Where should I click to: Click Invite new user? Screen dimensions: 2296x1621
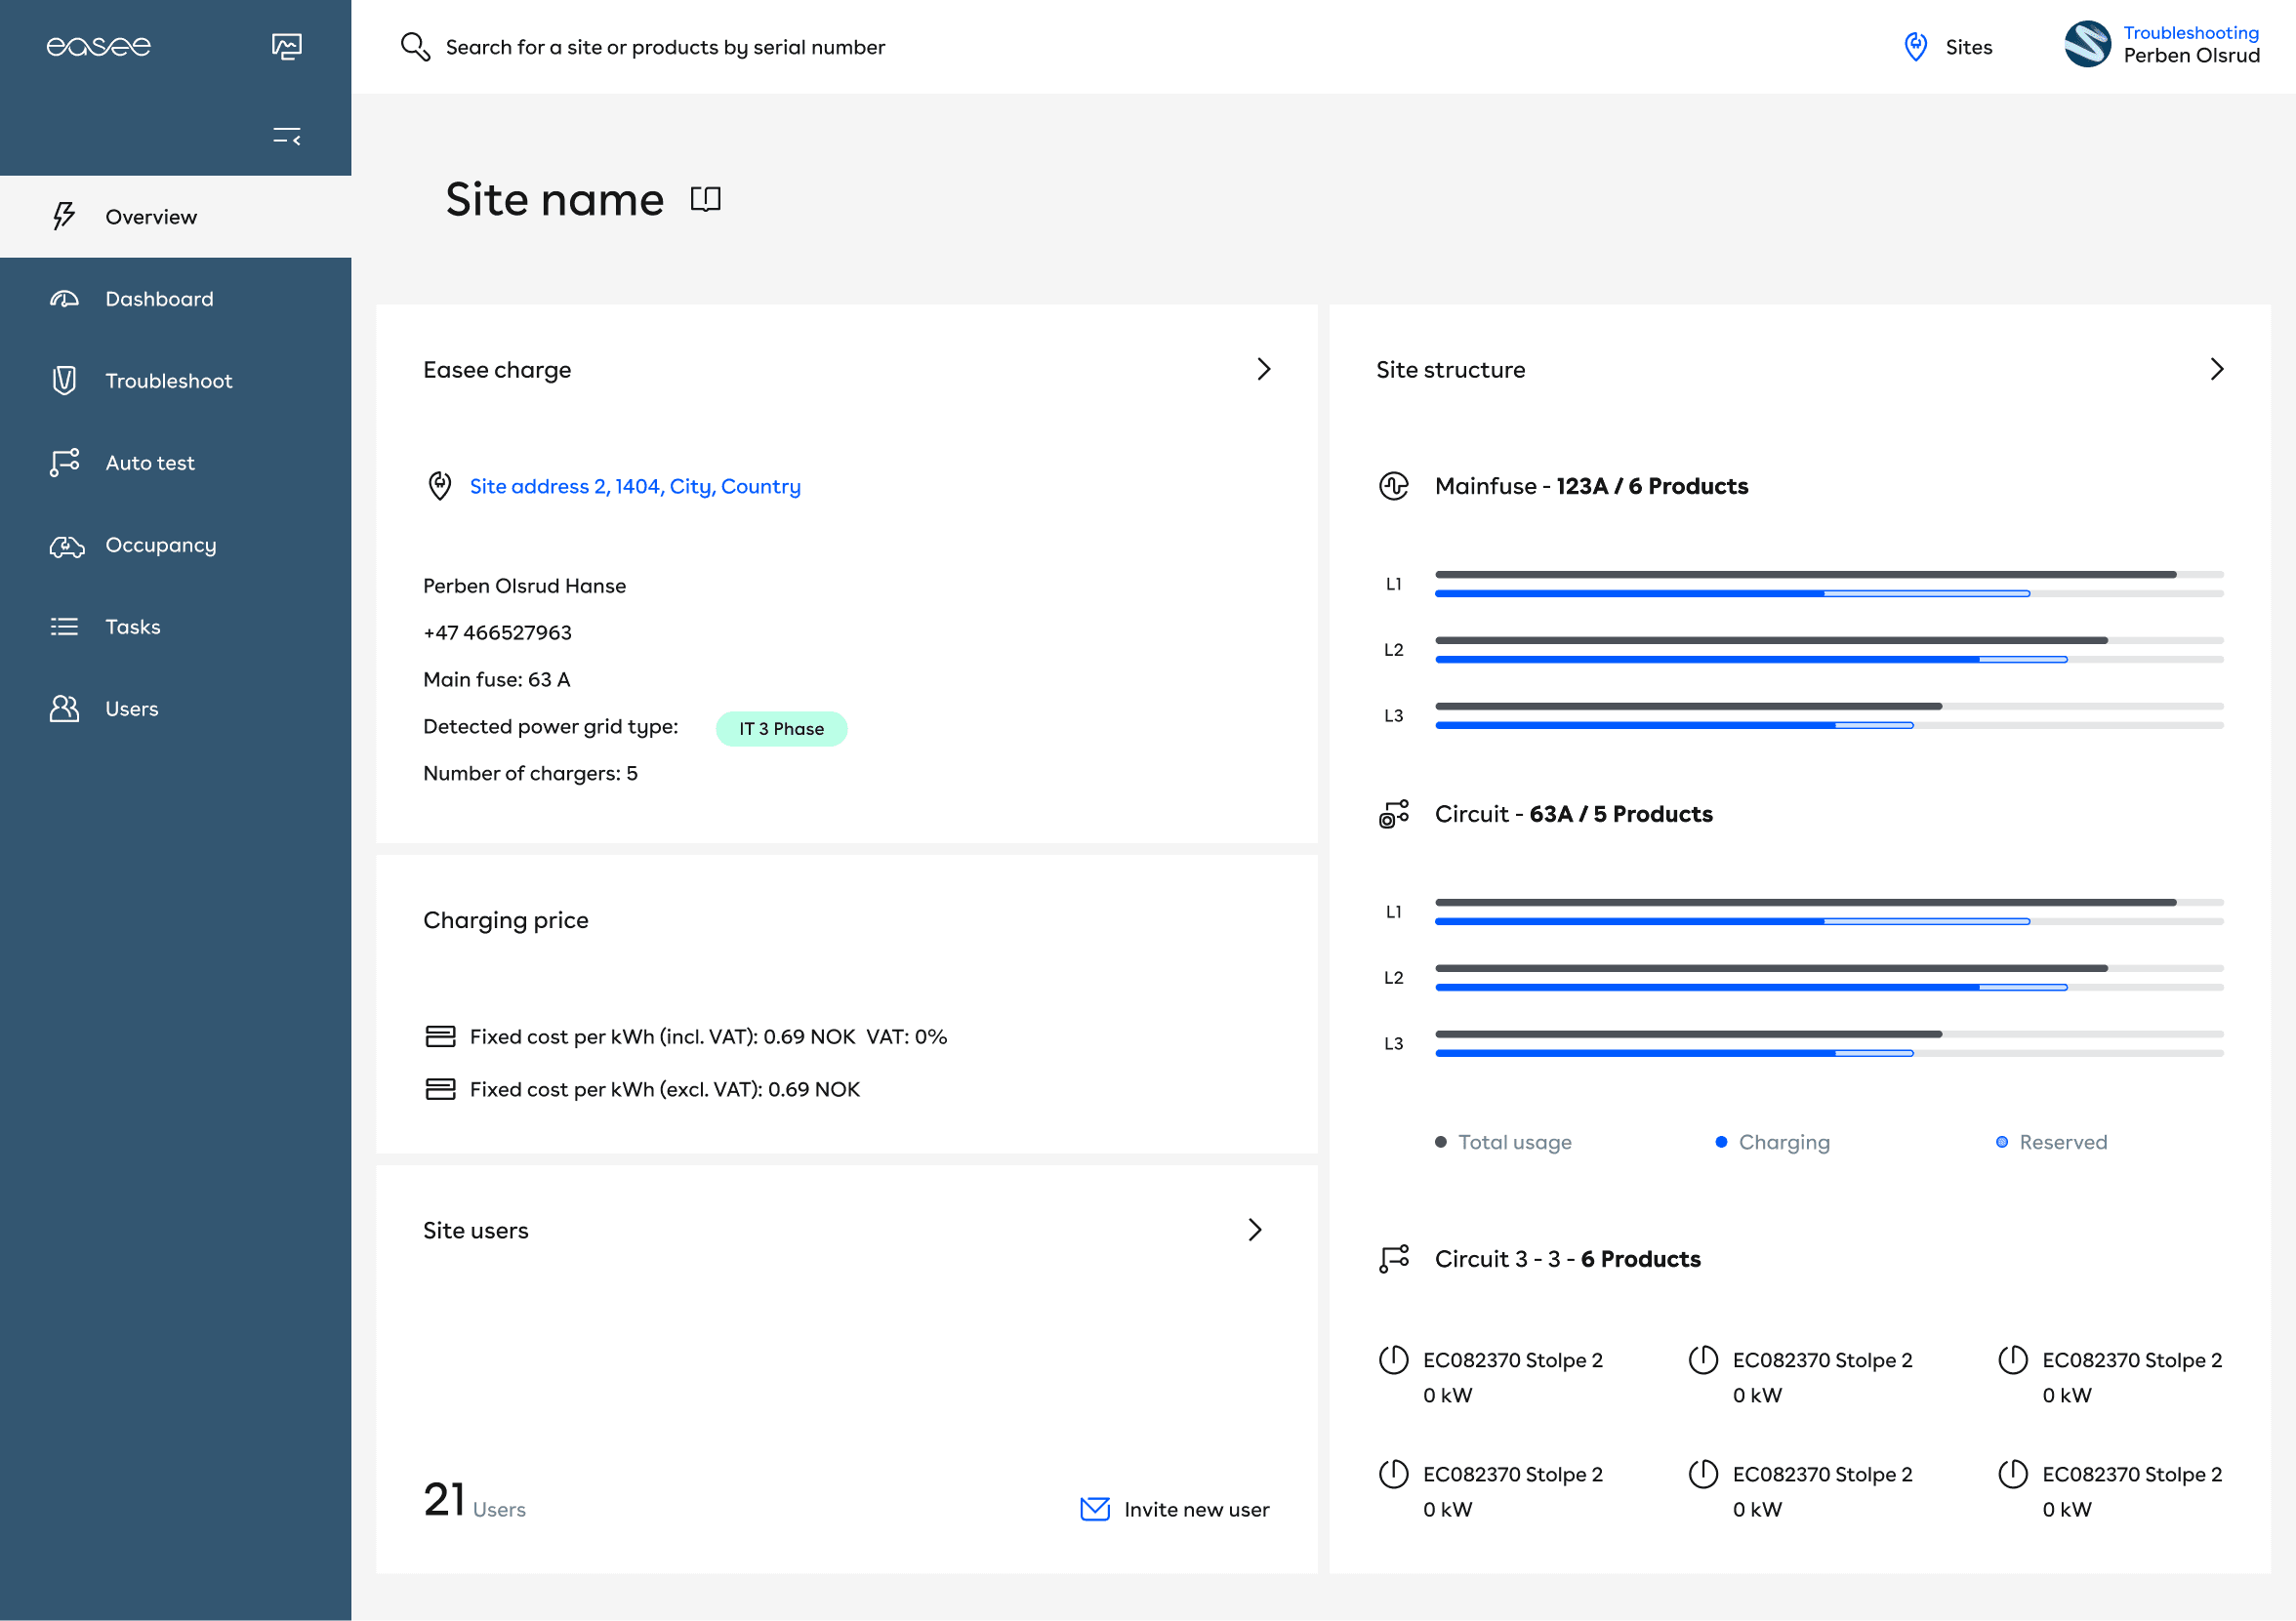point(1196,1509)
